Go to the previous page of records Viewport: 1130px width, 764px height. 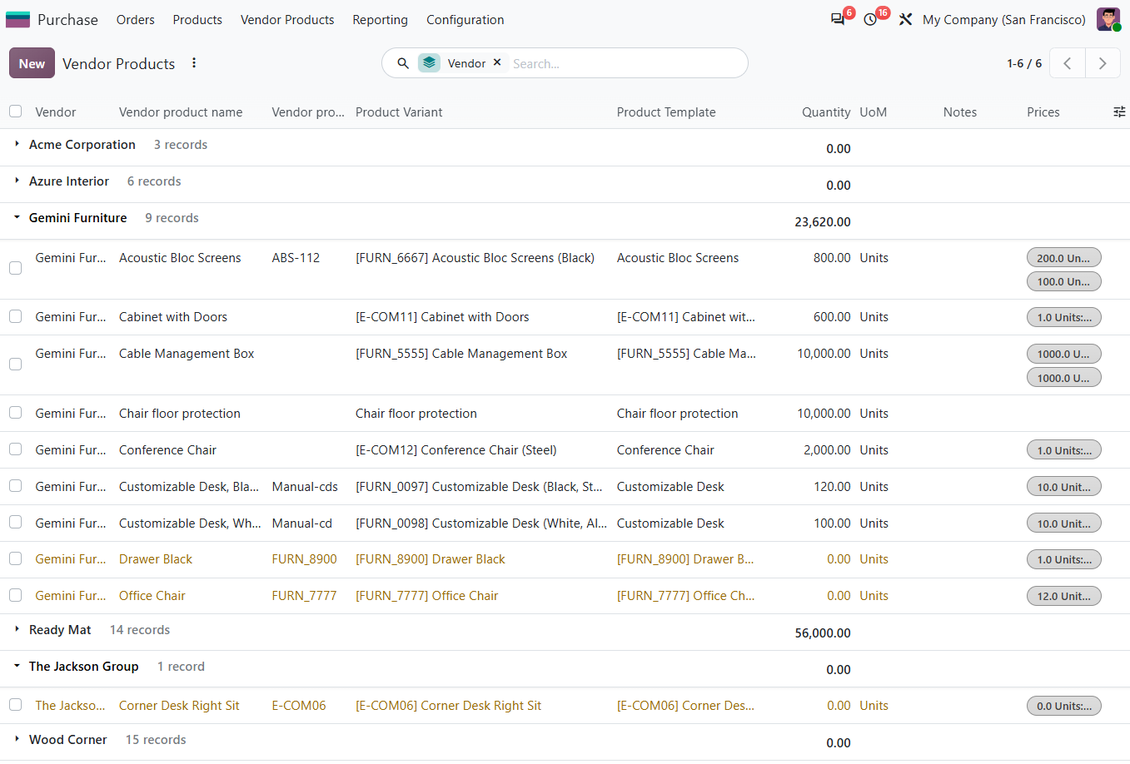(x=1067, y=63)
